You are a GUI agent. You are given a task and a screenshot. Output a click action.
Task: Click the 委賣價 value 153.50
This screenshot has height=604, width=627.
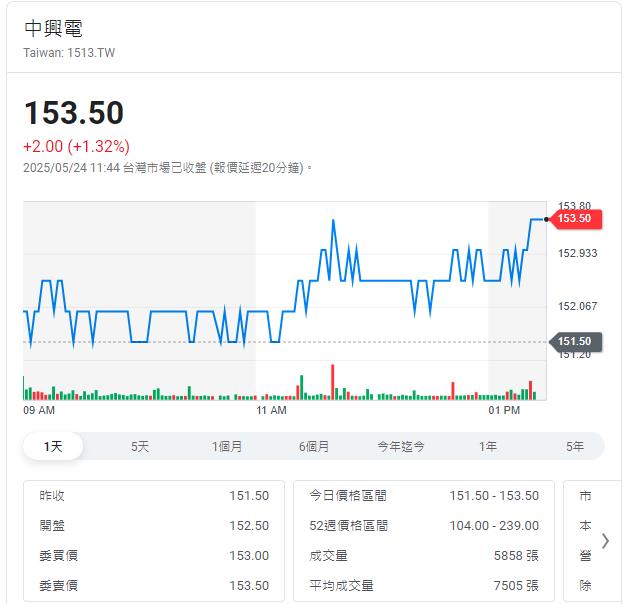pyautogui.click(x=249, y=586)
